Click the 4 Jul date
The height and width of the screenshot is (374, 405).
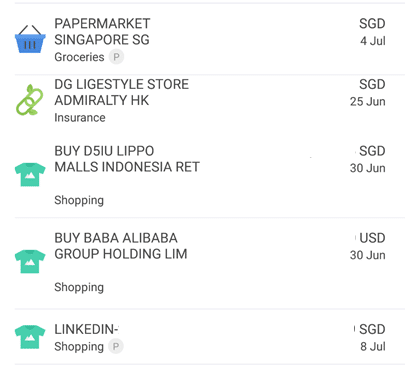[373, 41]
